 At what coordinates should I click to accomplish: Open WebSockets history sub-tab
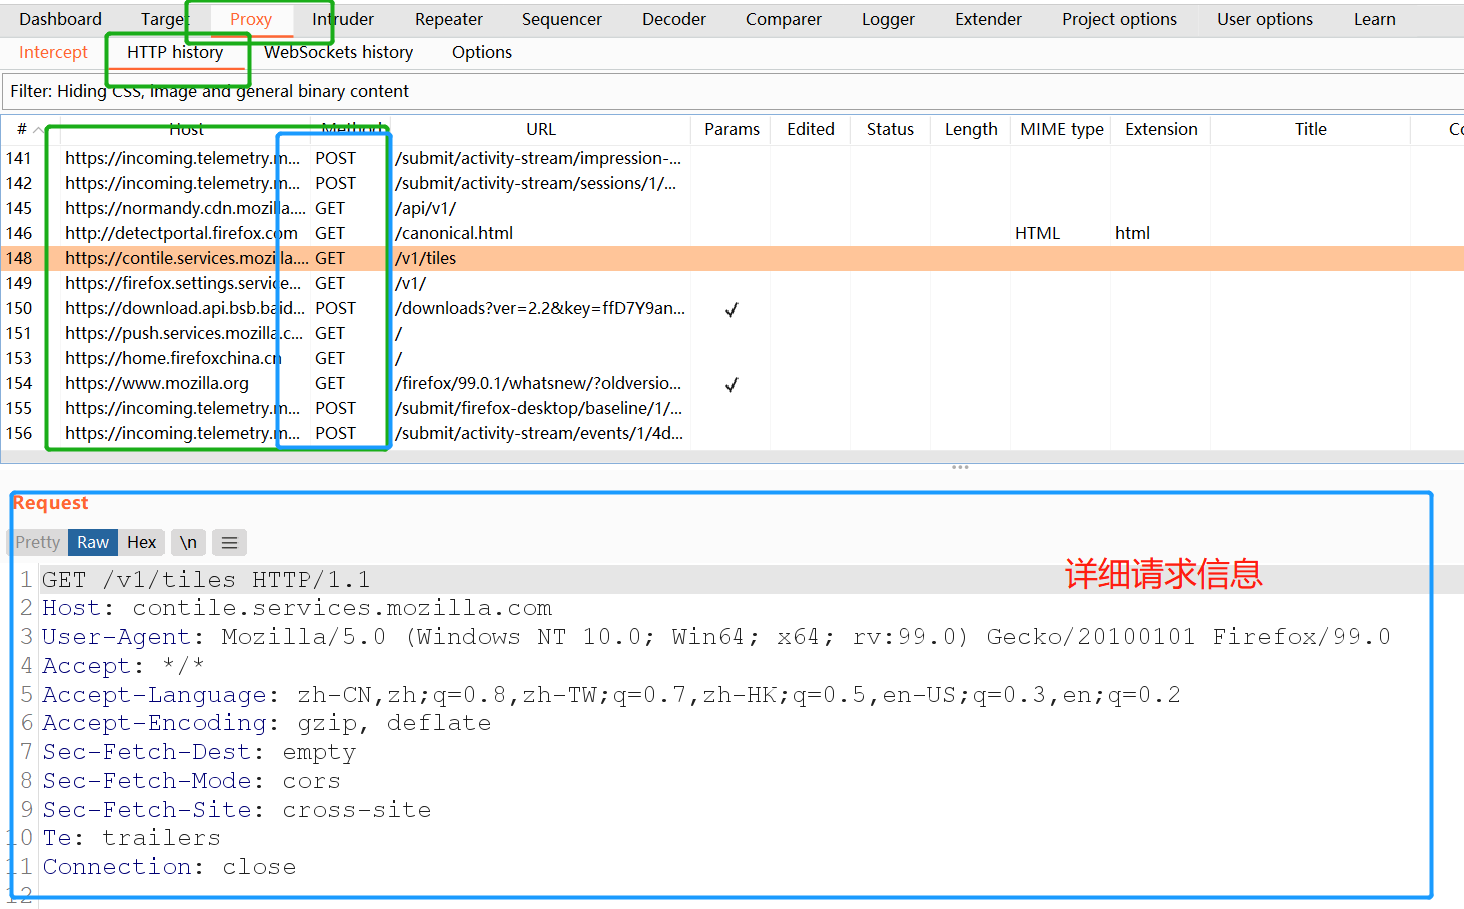pyautogui.click(x=338, y=52)
